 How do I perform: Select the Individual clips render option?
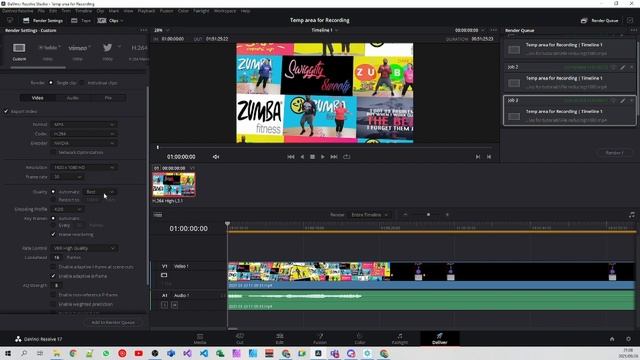pyautogui.click(x=82, y=83)
